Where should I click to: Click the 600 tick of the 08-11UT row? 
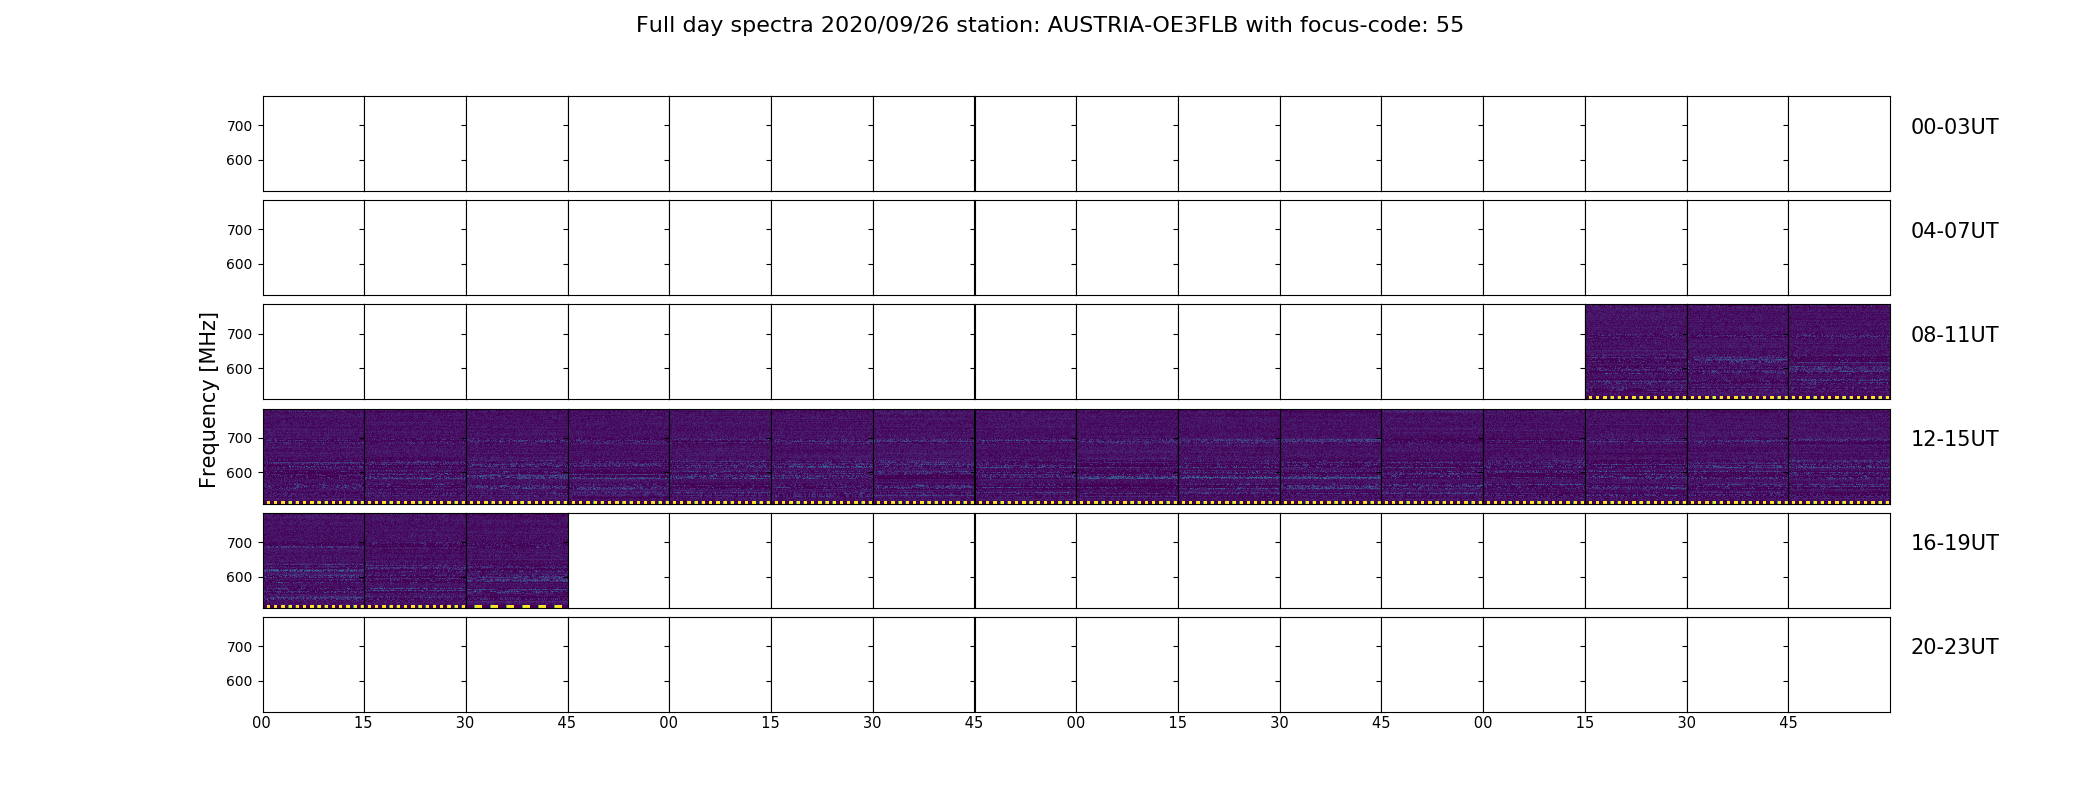pyautogui.click(x=239, y=369)
